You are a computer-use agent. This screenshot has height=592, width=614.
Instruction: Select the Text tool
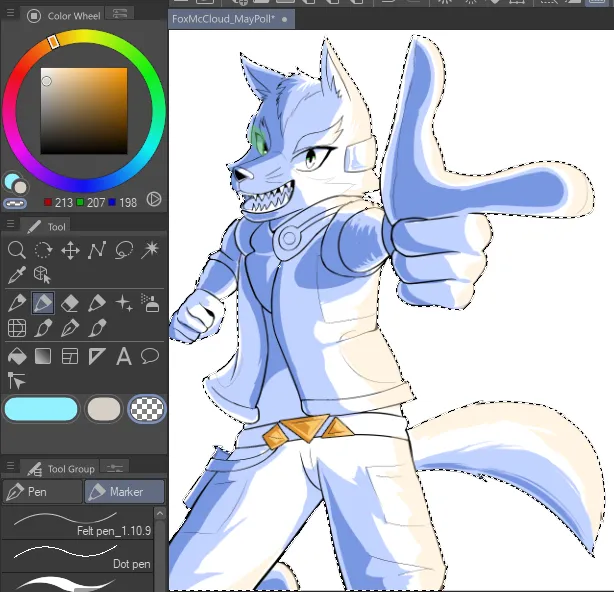(x=124, y=356)
